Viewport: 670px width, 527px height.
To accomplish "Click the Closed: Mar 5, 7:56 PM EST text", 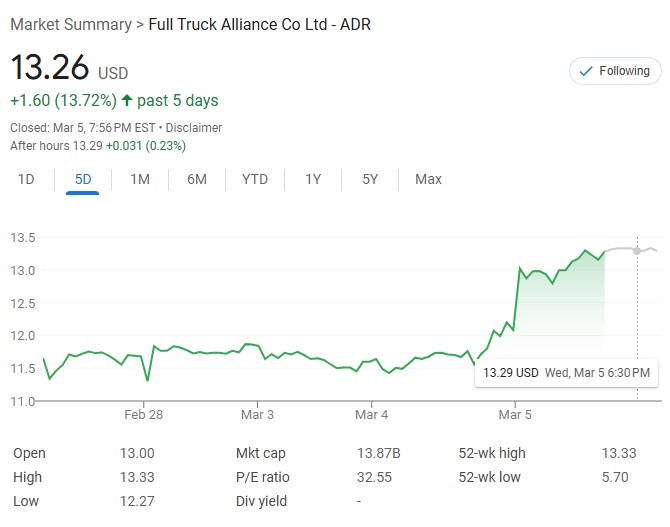I will point(82,128).
